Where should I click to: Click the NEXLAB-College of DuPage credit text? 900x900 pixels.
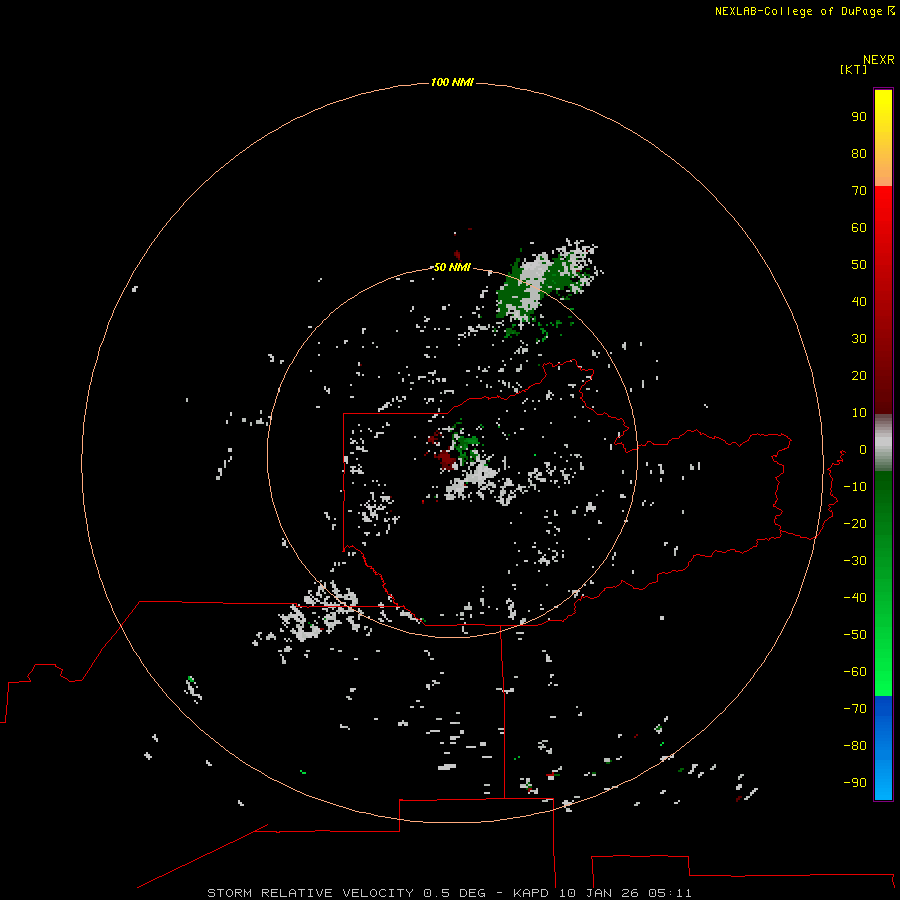point(804,11)
